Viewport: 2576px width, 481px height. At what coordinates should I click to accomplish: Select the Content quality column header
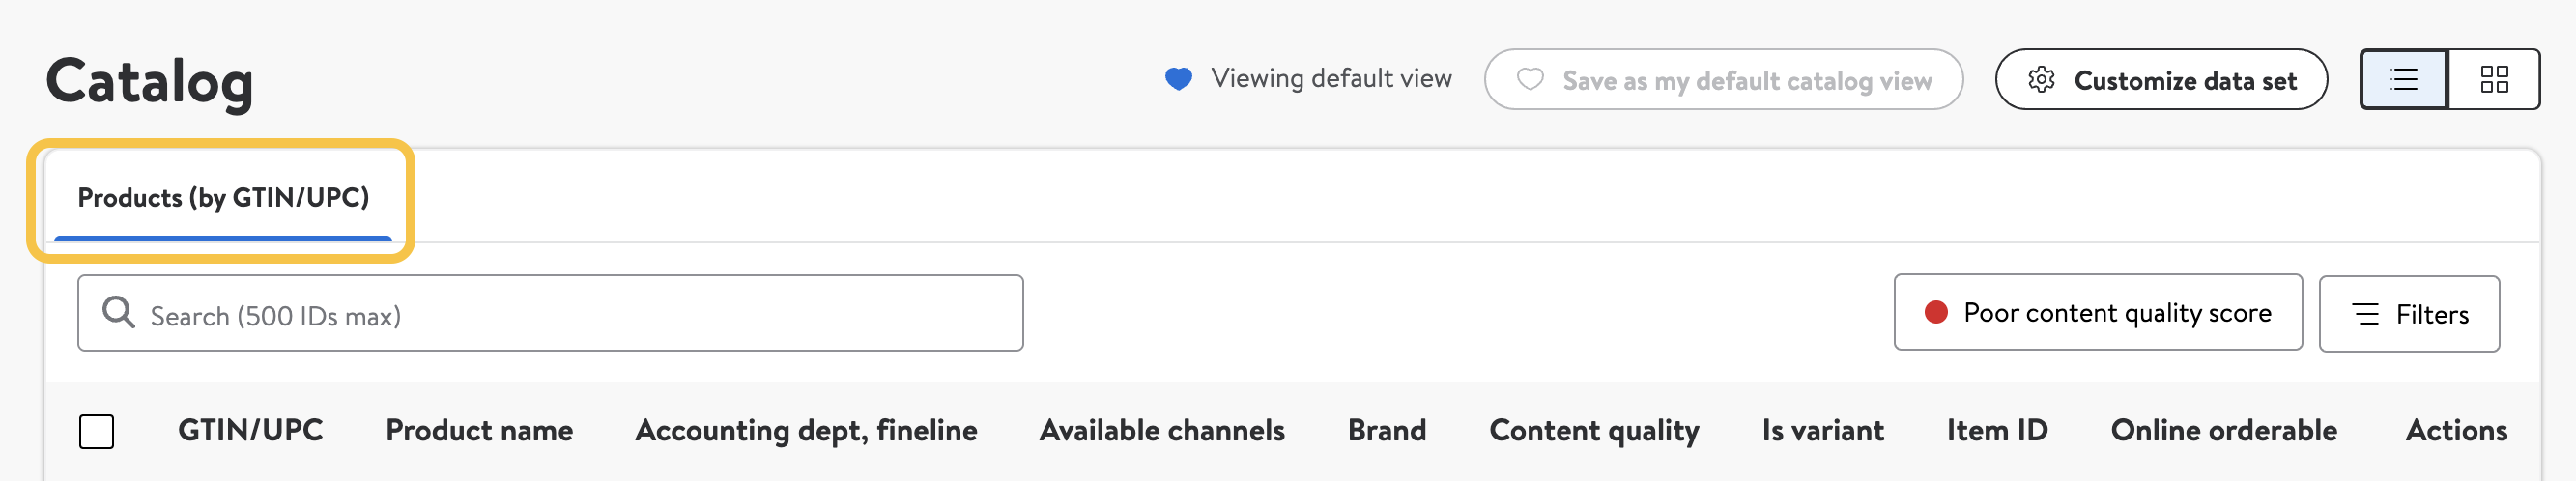pos(1594,431)
